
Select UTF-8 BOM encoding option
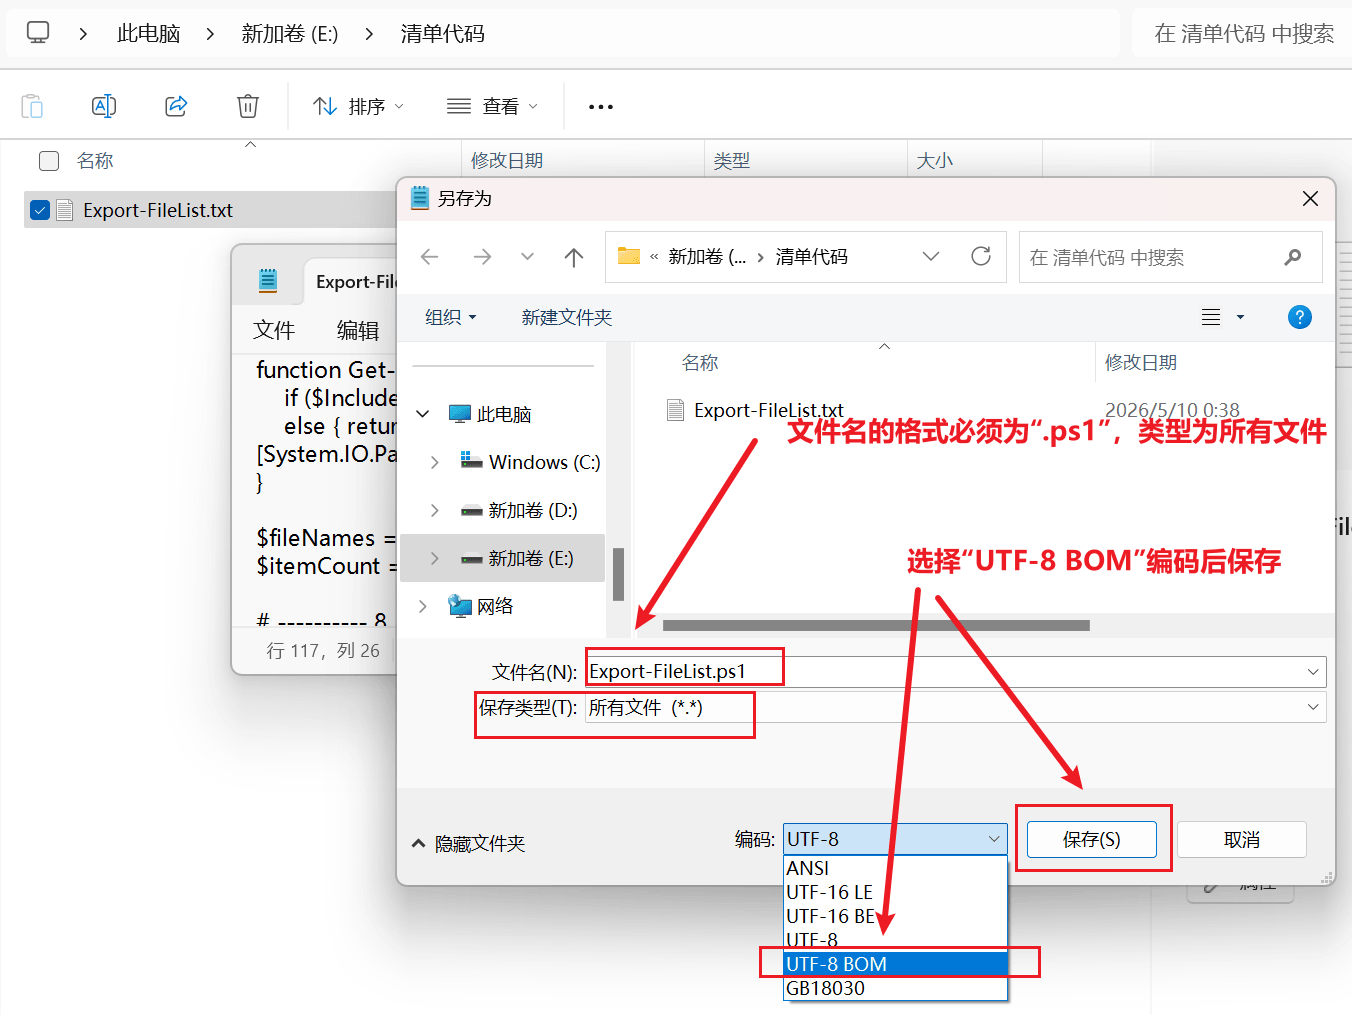[x=894, y=964]
